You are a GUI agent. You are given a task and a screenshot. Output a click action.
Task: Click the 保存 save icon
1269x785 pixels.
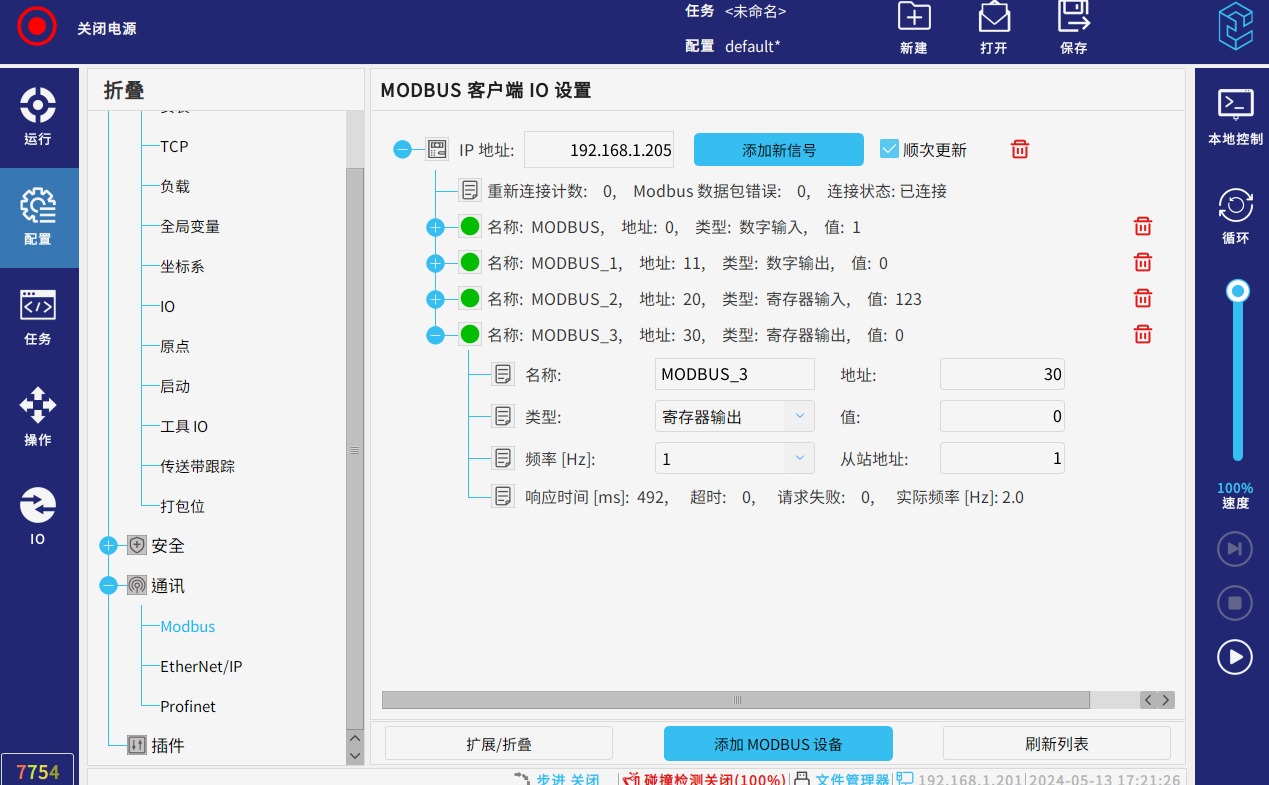pos(1073,18)
